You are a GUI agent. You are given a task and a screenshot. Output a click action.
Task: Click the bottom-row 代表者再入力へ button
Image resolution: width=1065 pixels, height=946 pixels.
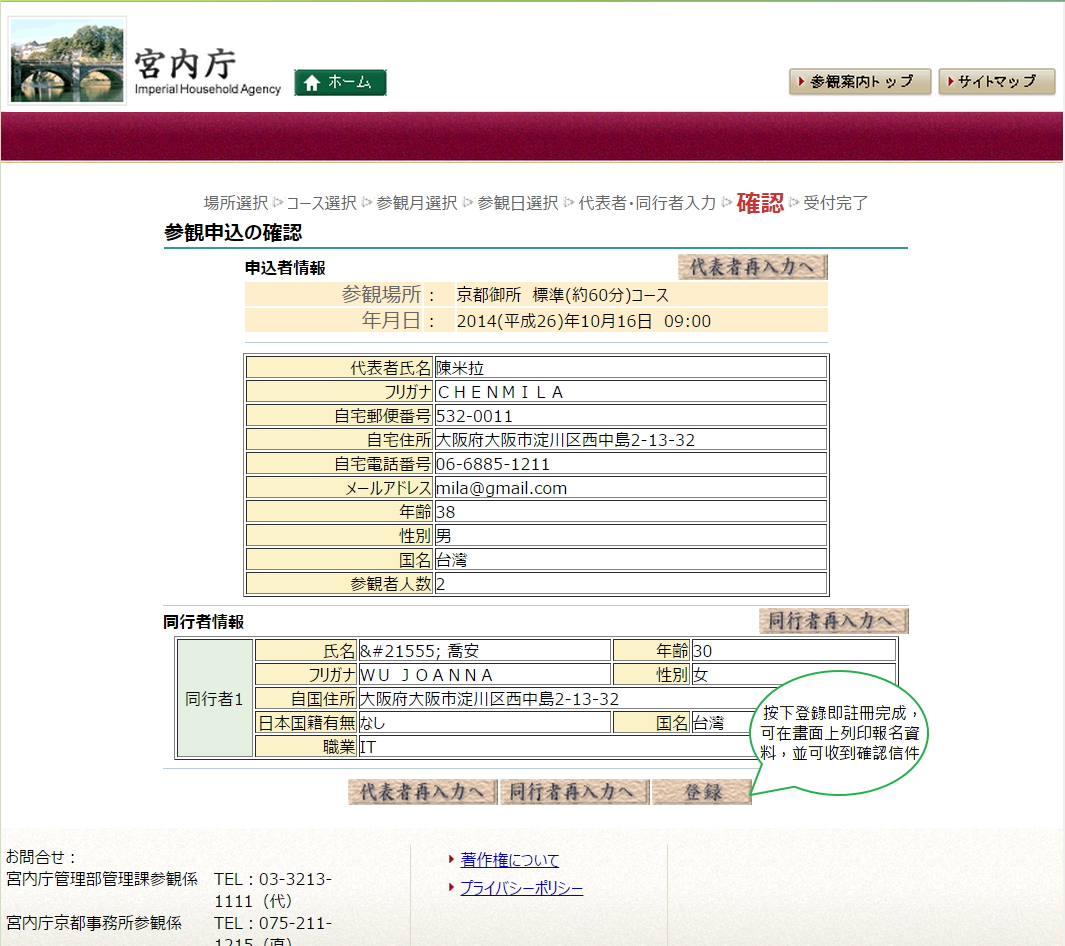point(423,792)
